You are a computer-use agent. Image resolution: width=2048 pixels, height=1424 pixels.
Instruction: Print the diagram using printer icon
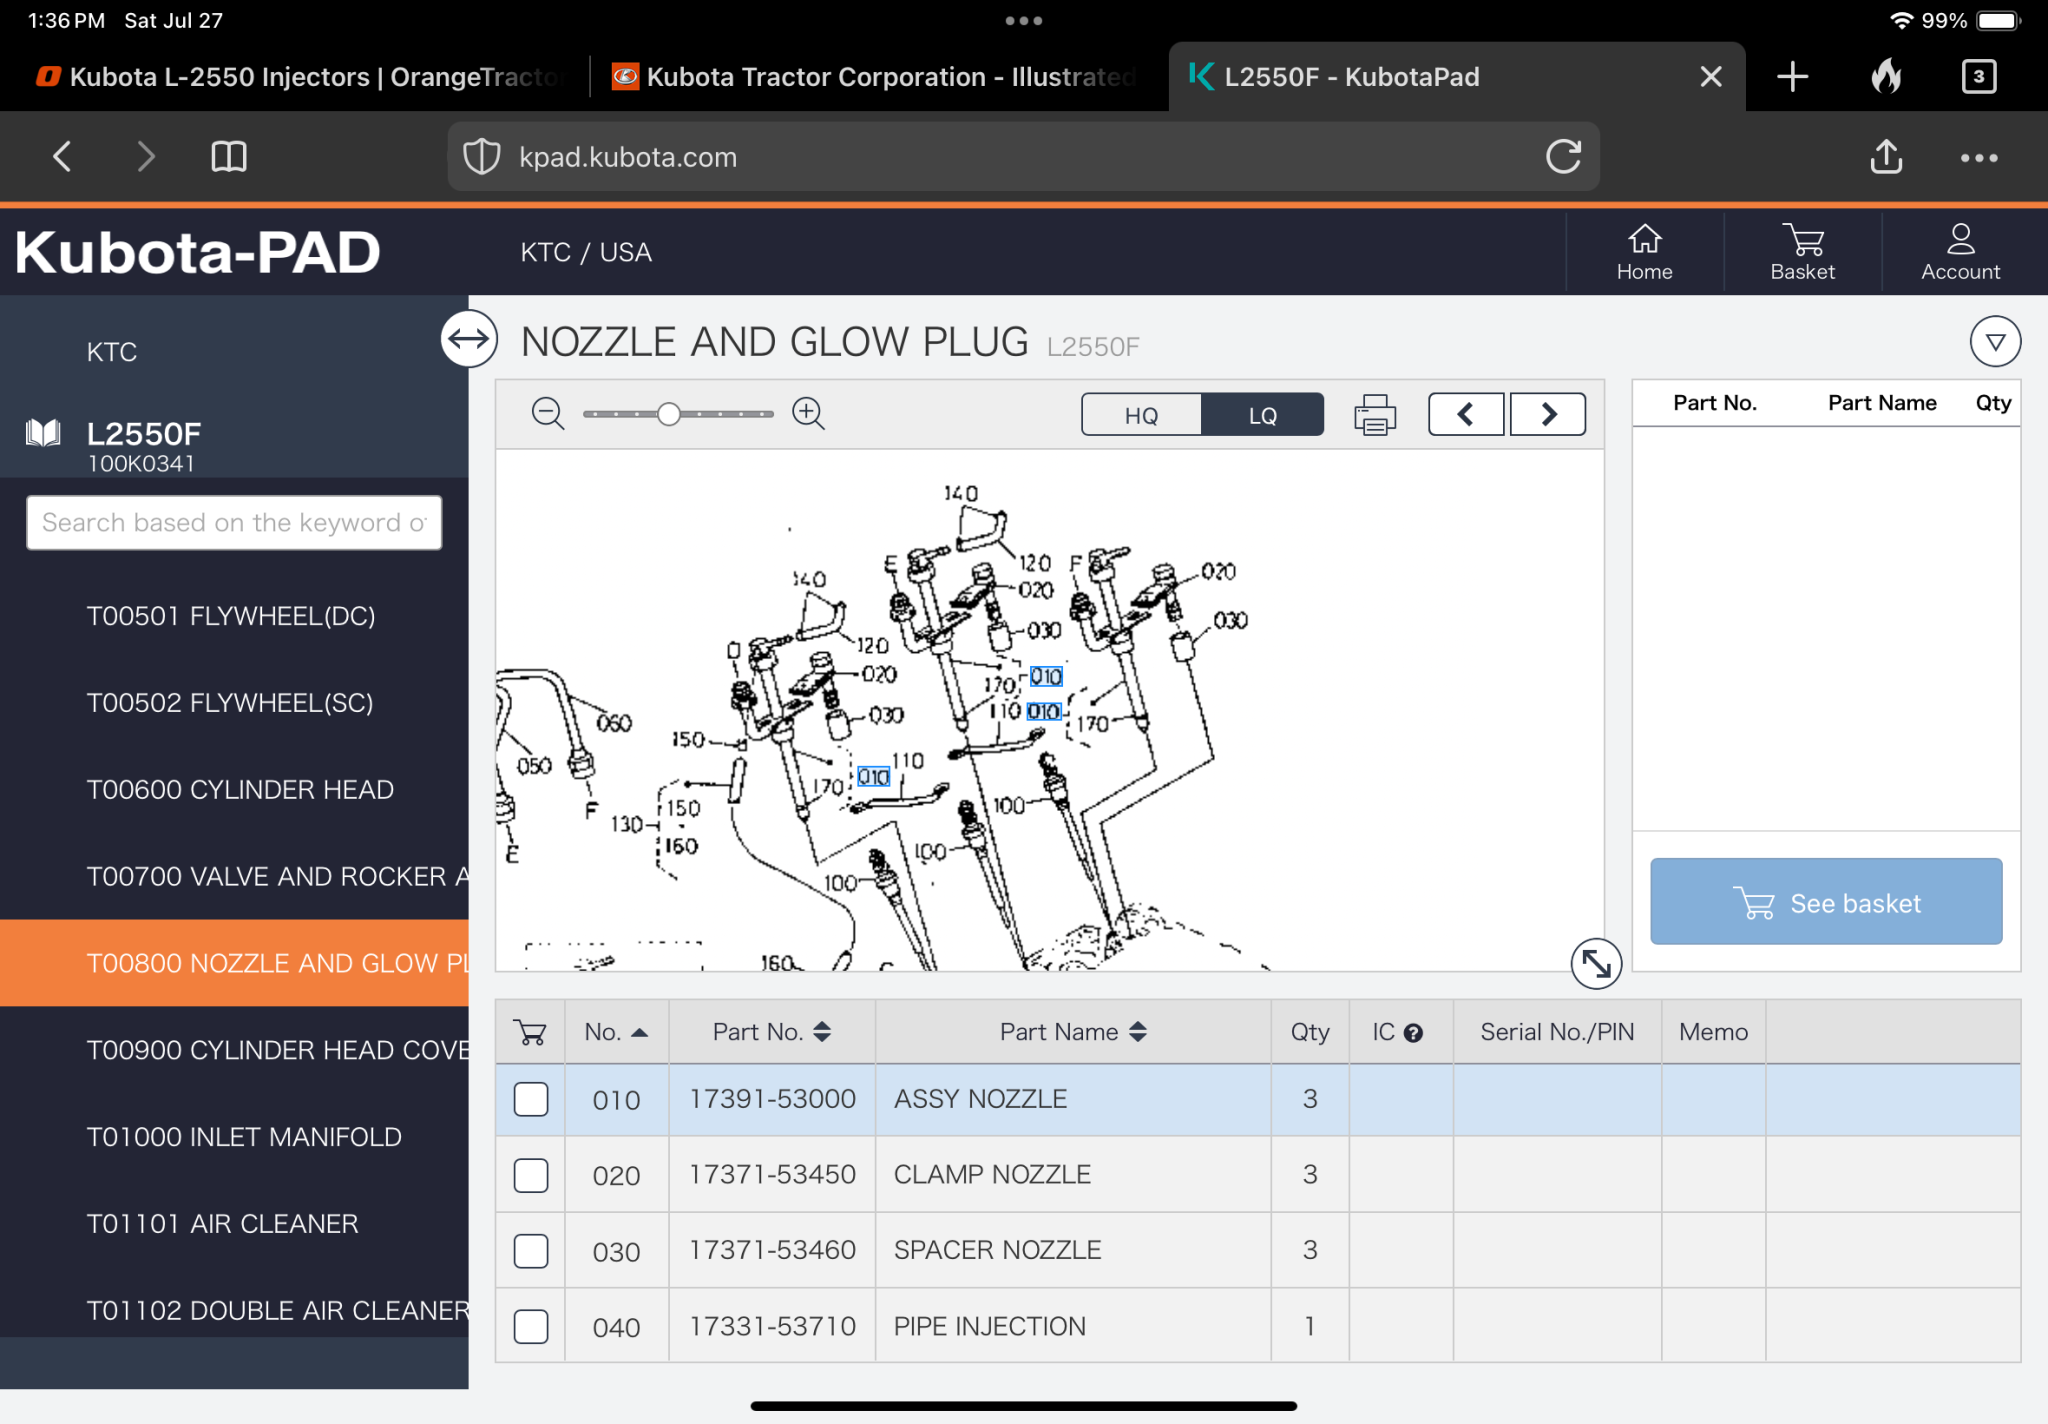click(x=1375, y=414)
